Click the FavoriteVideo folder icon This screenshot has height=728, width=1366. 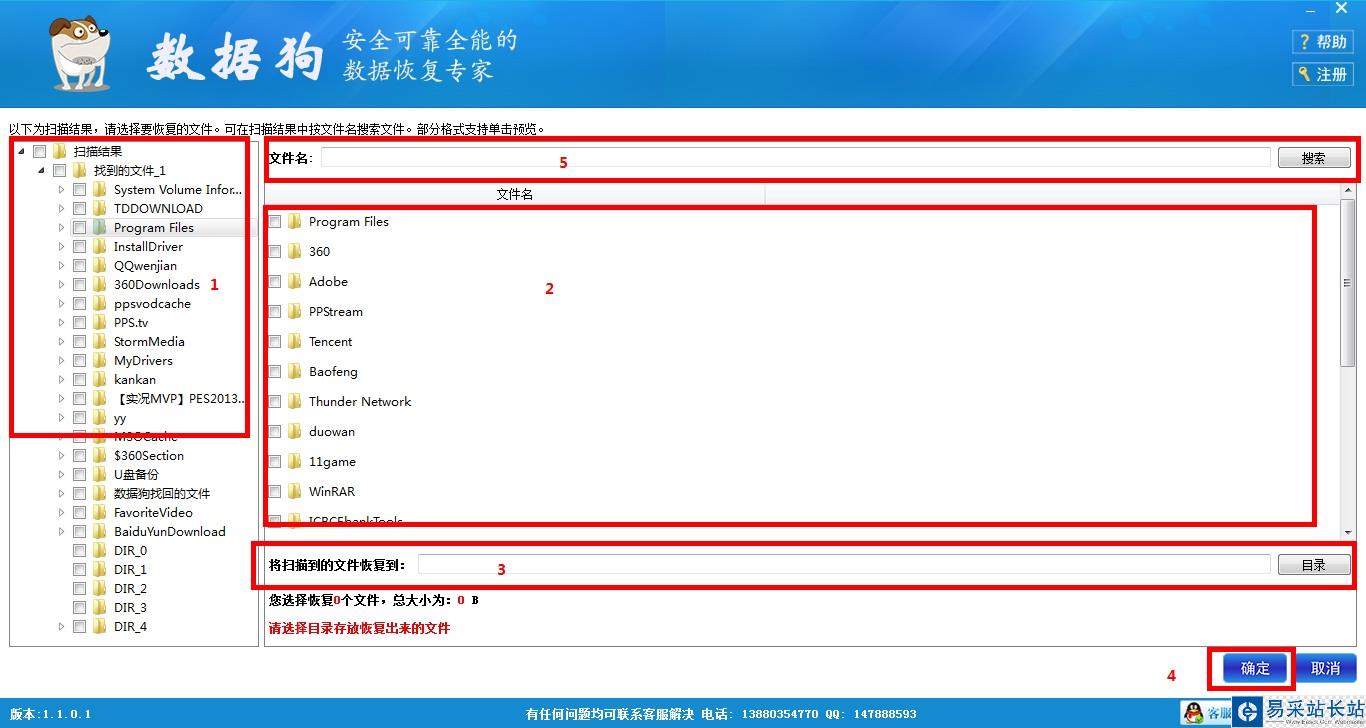(99, 513)
